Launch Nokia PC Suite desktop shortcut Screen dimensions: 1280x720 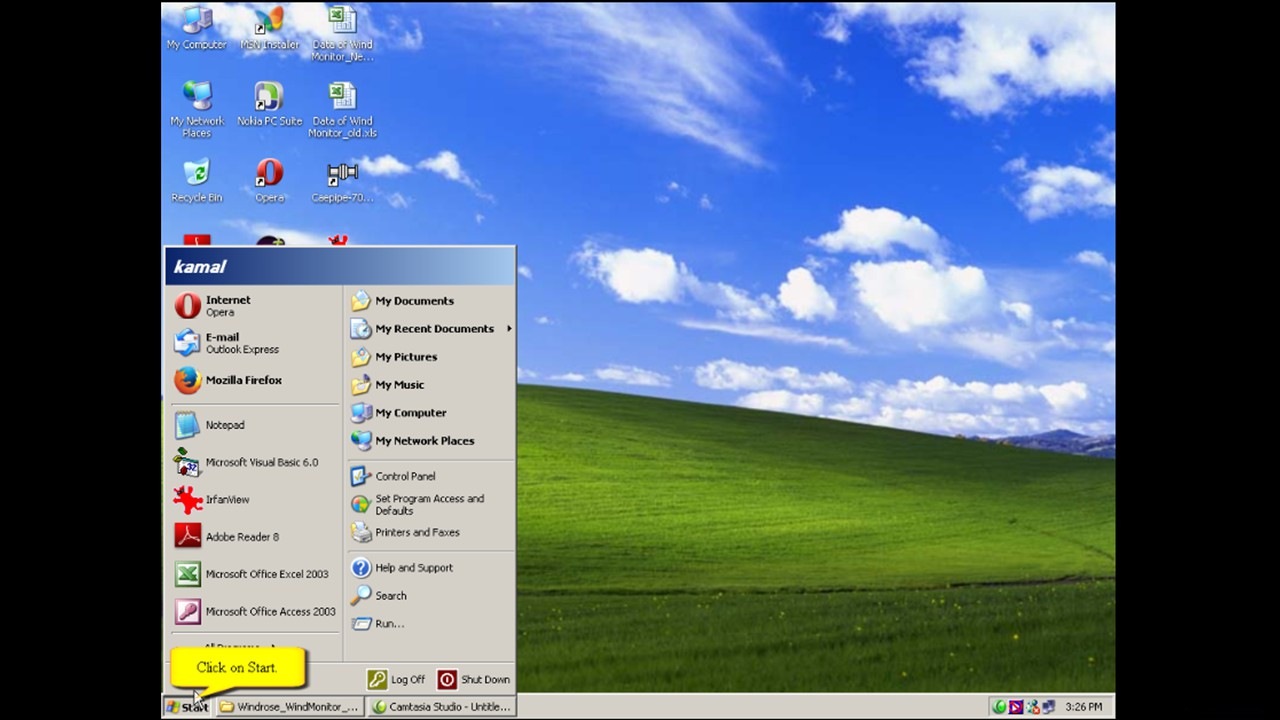pos(269,104)
